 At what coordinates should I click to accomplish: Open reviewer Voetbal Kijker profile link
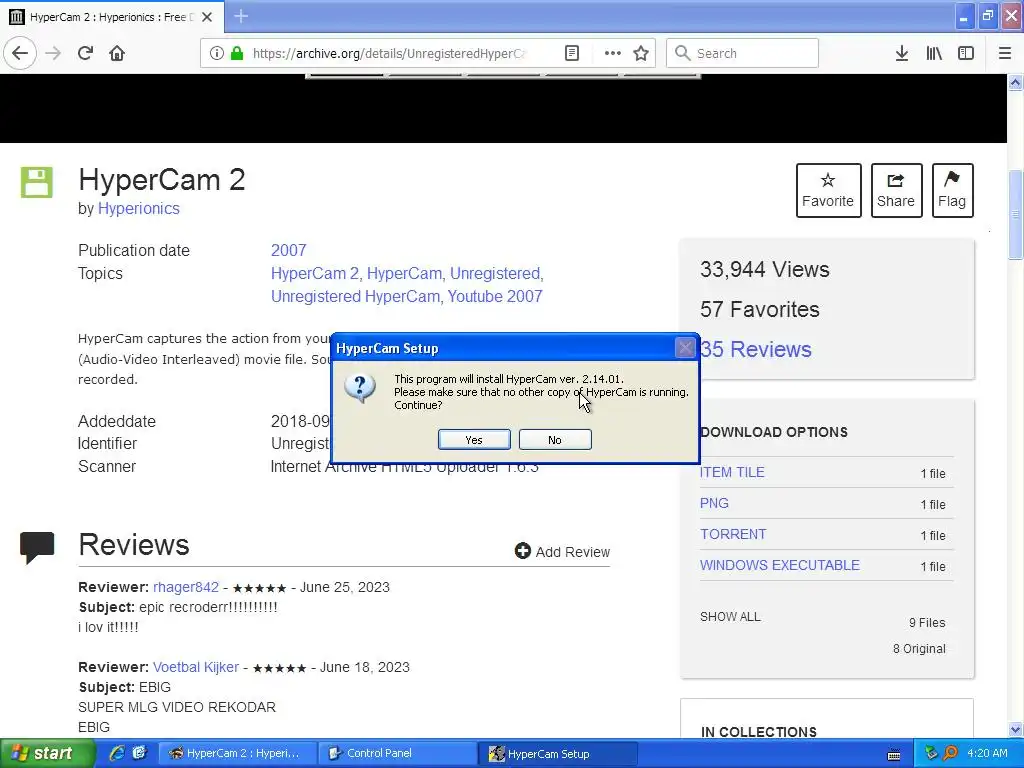pyautogui.click(x=196, y=667)
